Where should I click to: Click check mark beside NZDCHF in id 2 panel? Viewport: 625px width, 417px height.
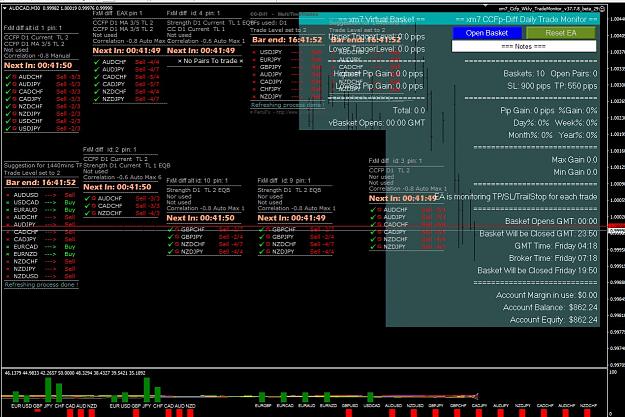[x=87, y=213]
